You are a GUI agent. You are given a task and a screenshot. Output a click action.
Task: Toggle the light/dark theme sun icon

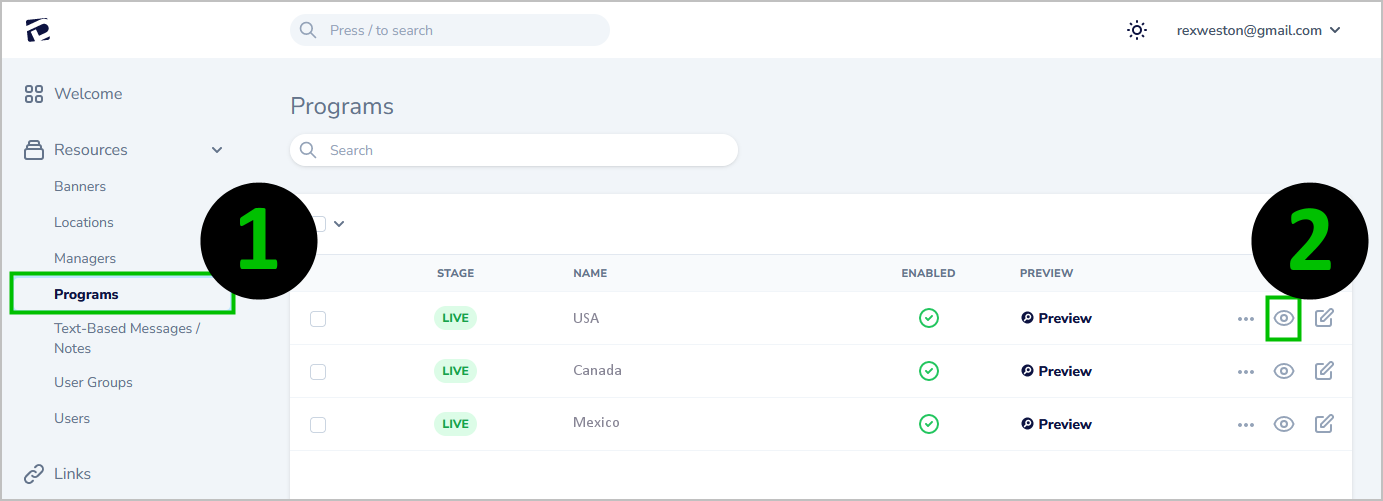tap(1137, 30)
